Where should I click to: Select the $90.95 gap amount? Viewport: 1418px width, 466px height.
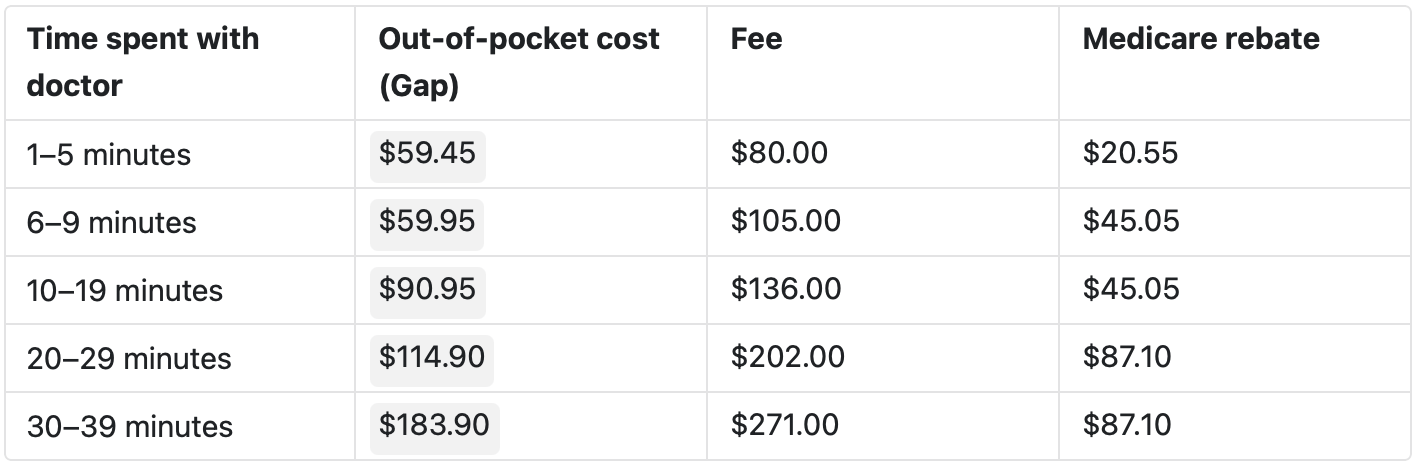[x=427, y=290]
